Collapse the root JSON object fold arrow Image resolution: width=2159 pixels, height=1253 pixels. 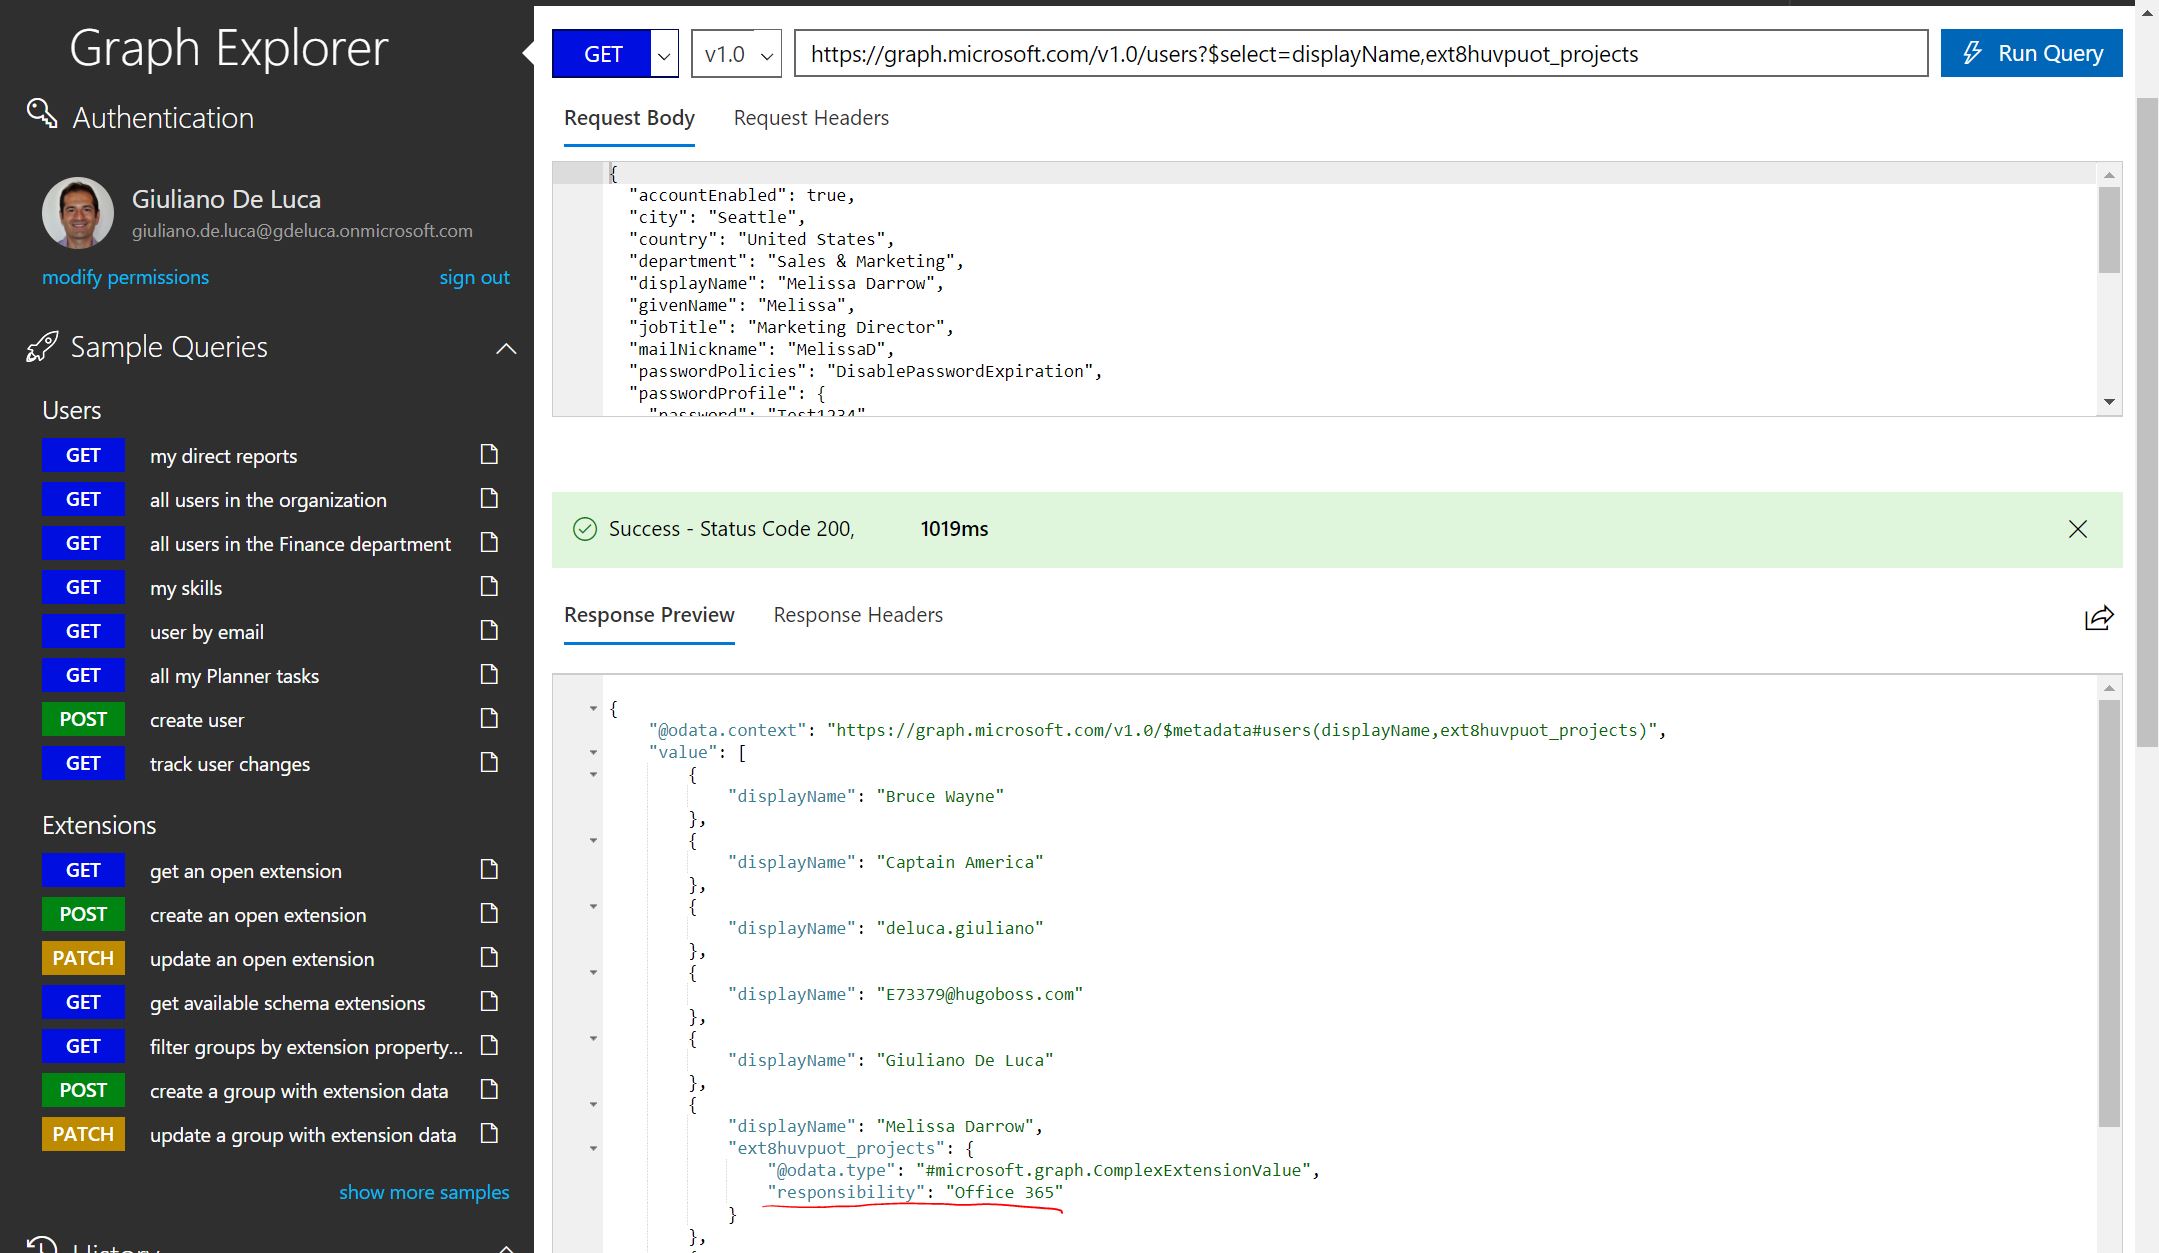point(593,708)
